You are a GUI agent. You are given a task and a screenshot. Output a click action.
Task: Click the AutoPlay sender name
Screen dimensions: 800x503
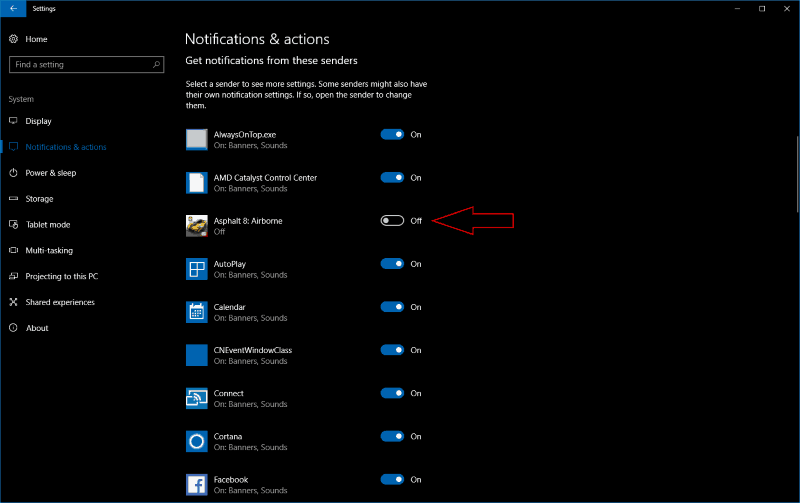[x=230, y=264]
